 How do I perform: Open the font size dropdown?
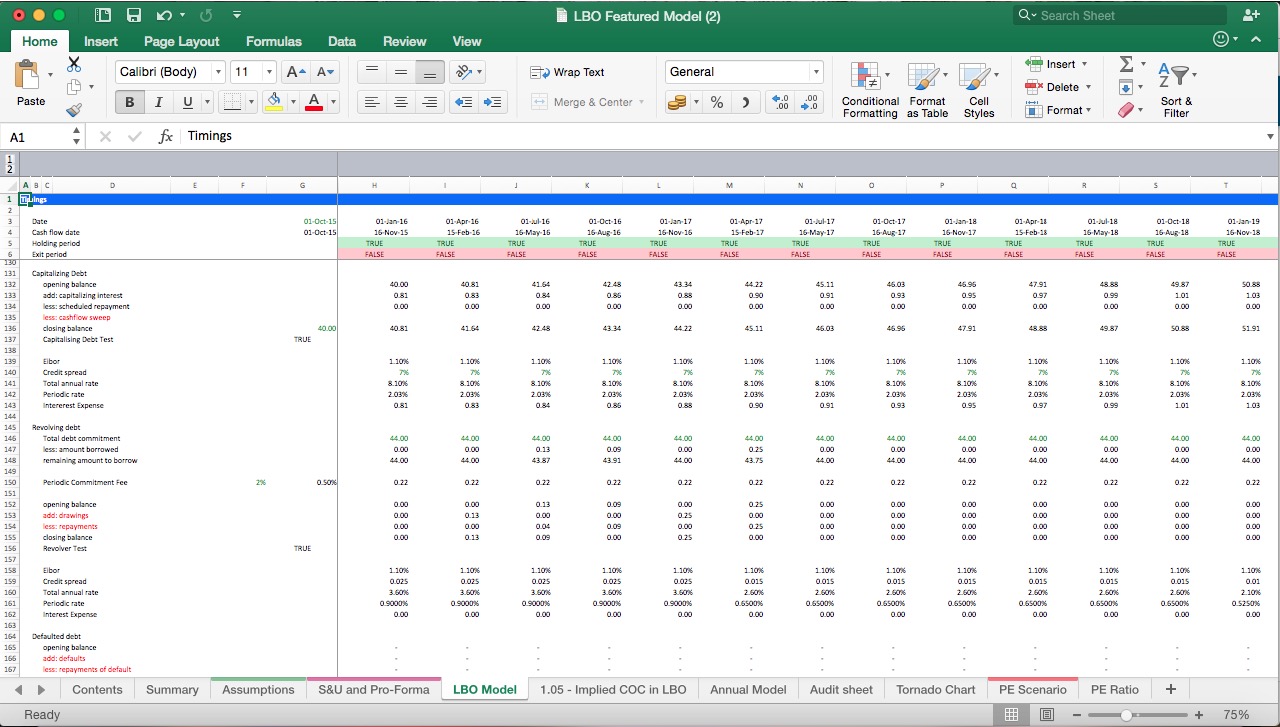267,71
